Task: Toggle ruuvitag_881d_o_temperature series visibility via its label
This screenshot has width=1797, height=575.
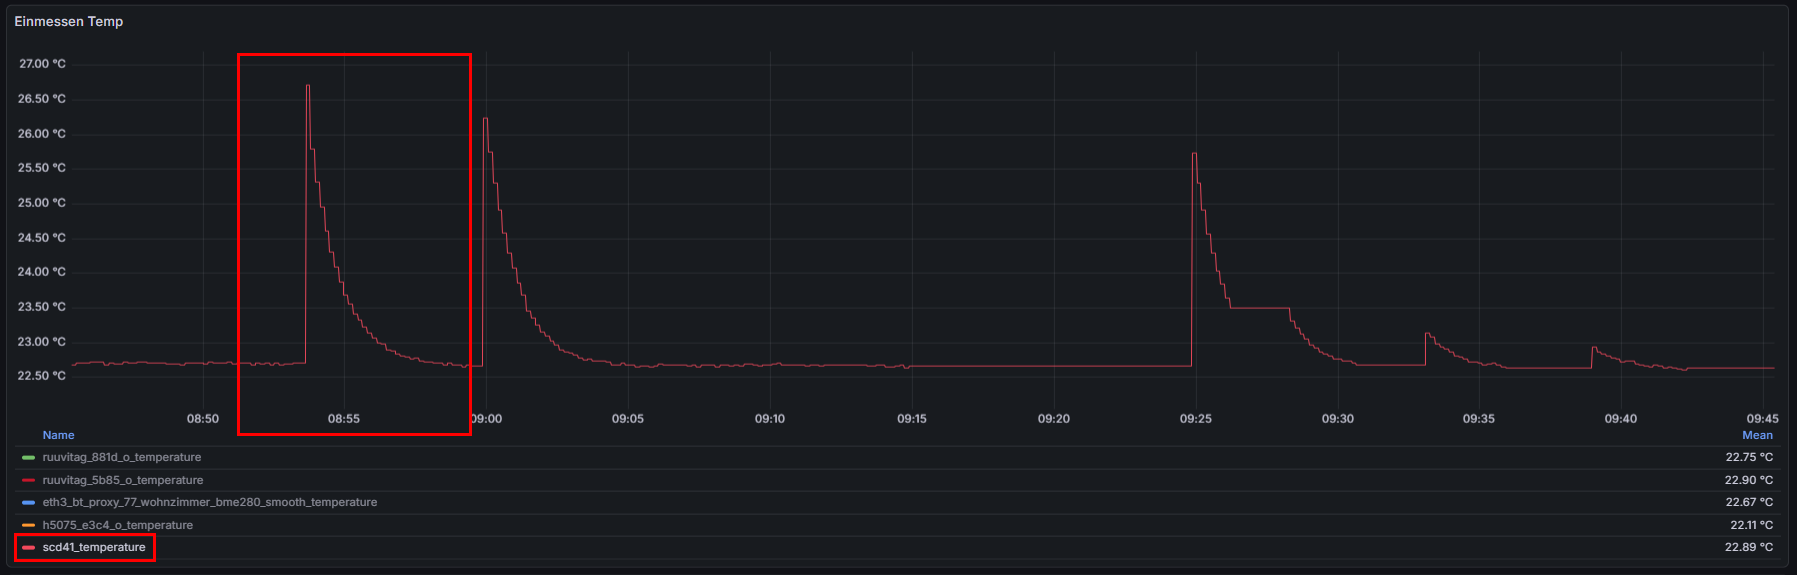Action: point(121,458)
